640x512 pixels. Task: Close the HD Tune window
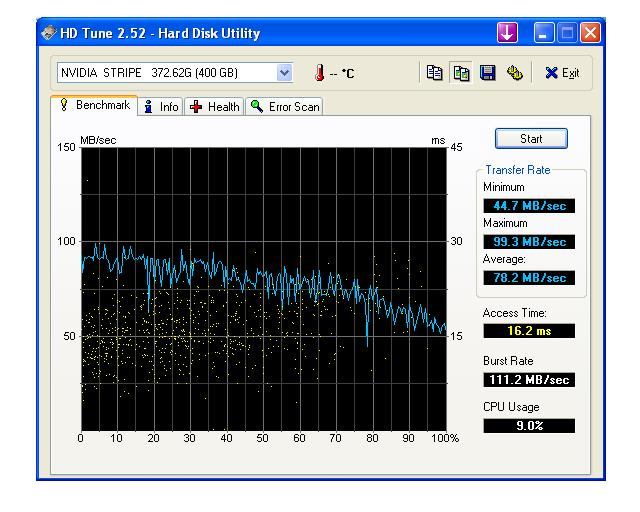coord(591,32)
